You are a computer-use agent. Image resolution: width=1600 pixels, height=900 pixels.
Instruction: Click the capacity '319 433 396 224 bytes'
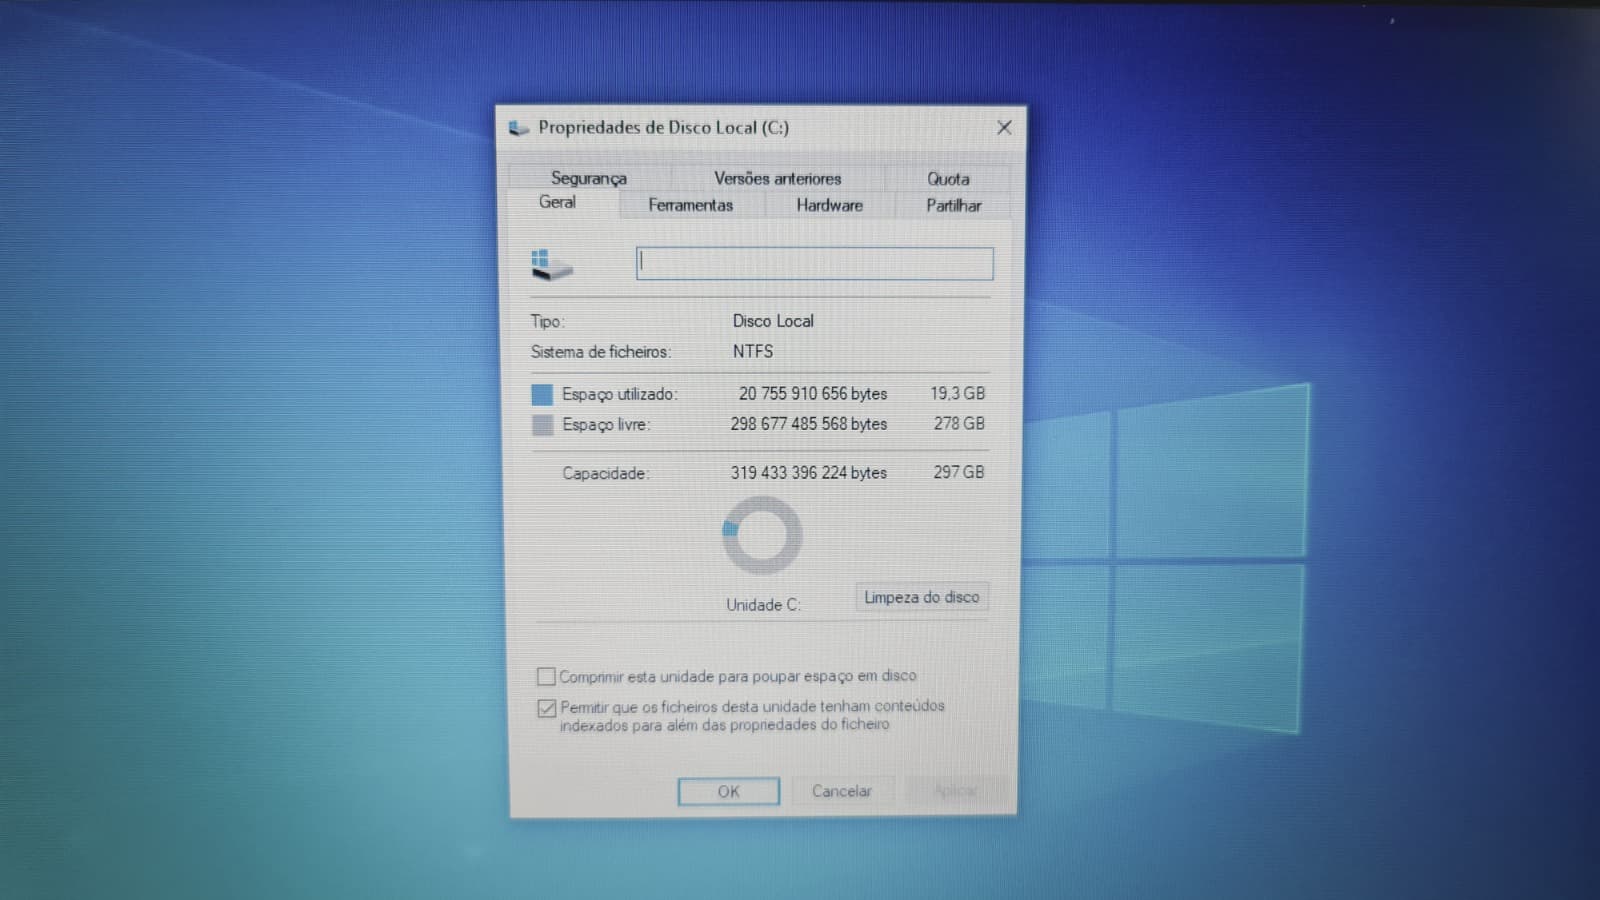pyautogui.click(x=809, y=473)
